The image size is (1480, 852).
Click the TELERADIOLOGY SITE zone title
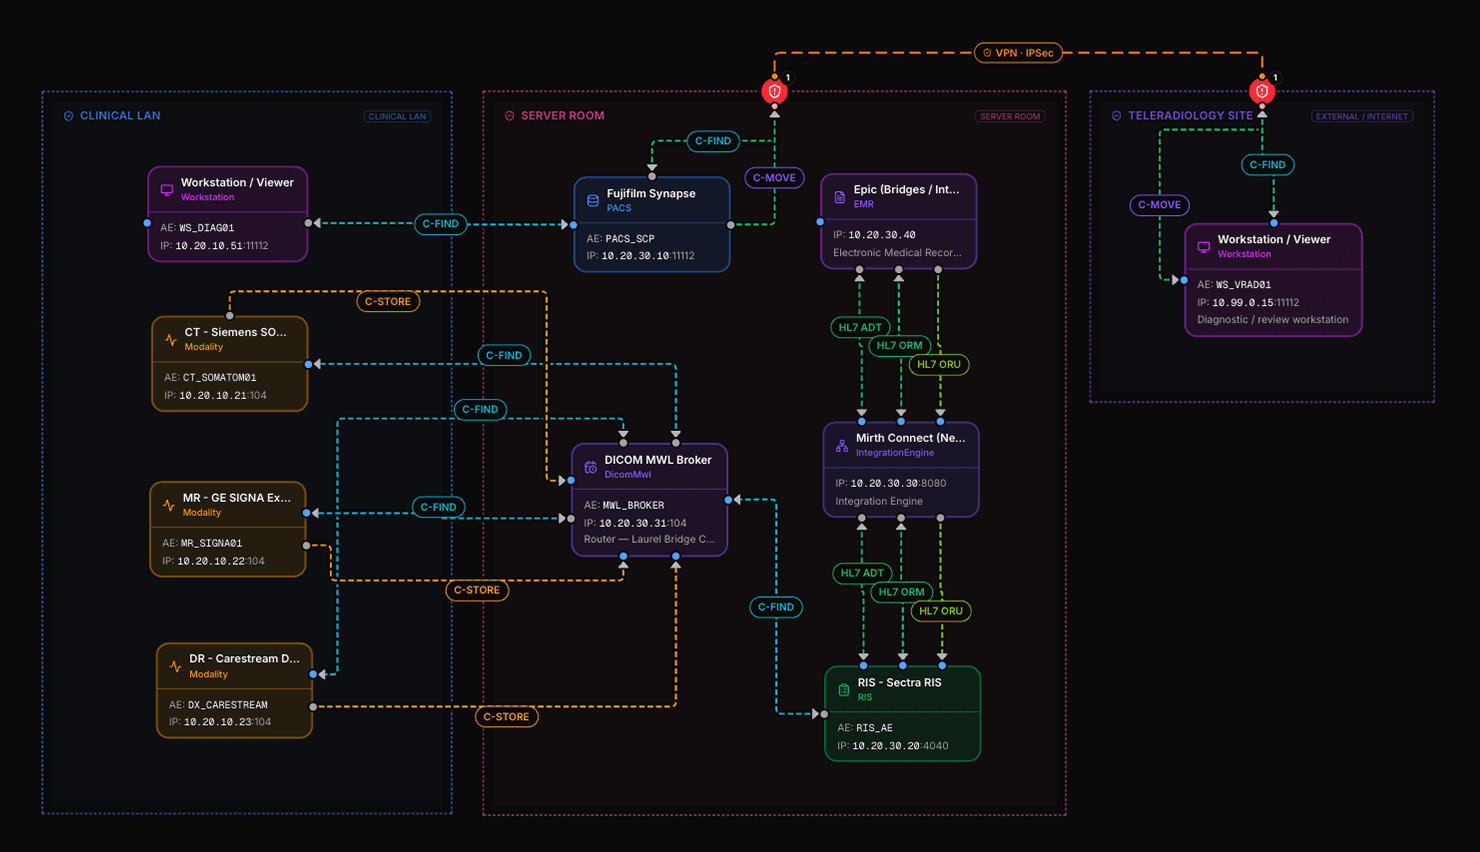(1190, 116)
